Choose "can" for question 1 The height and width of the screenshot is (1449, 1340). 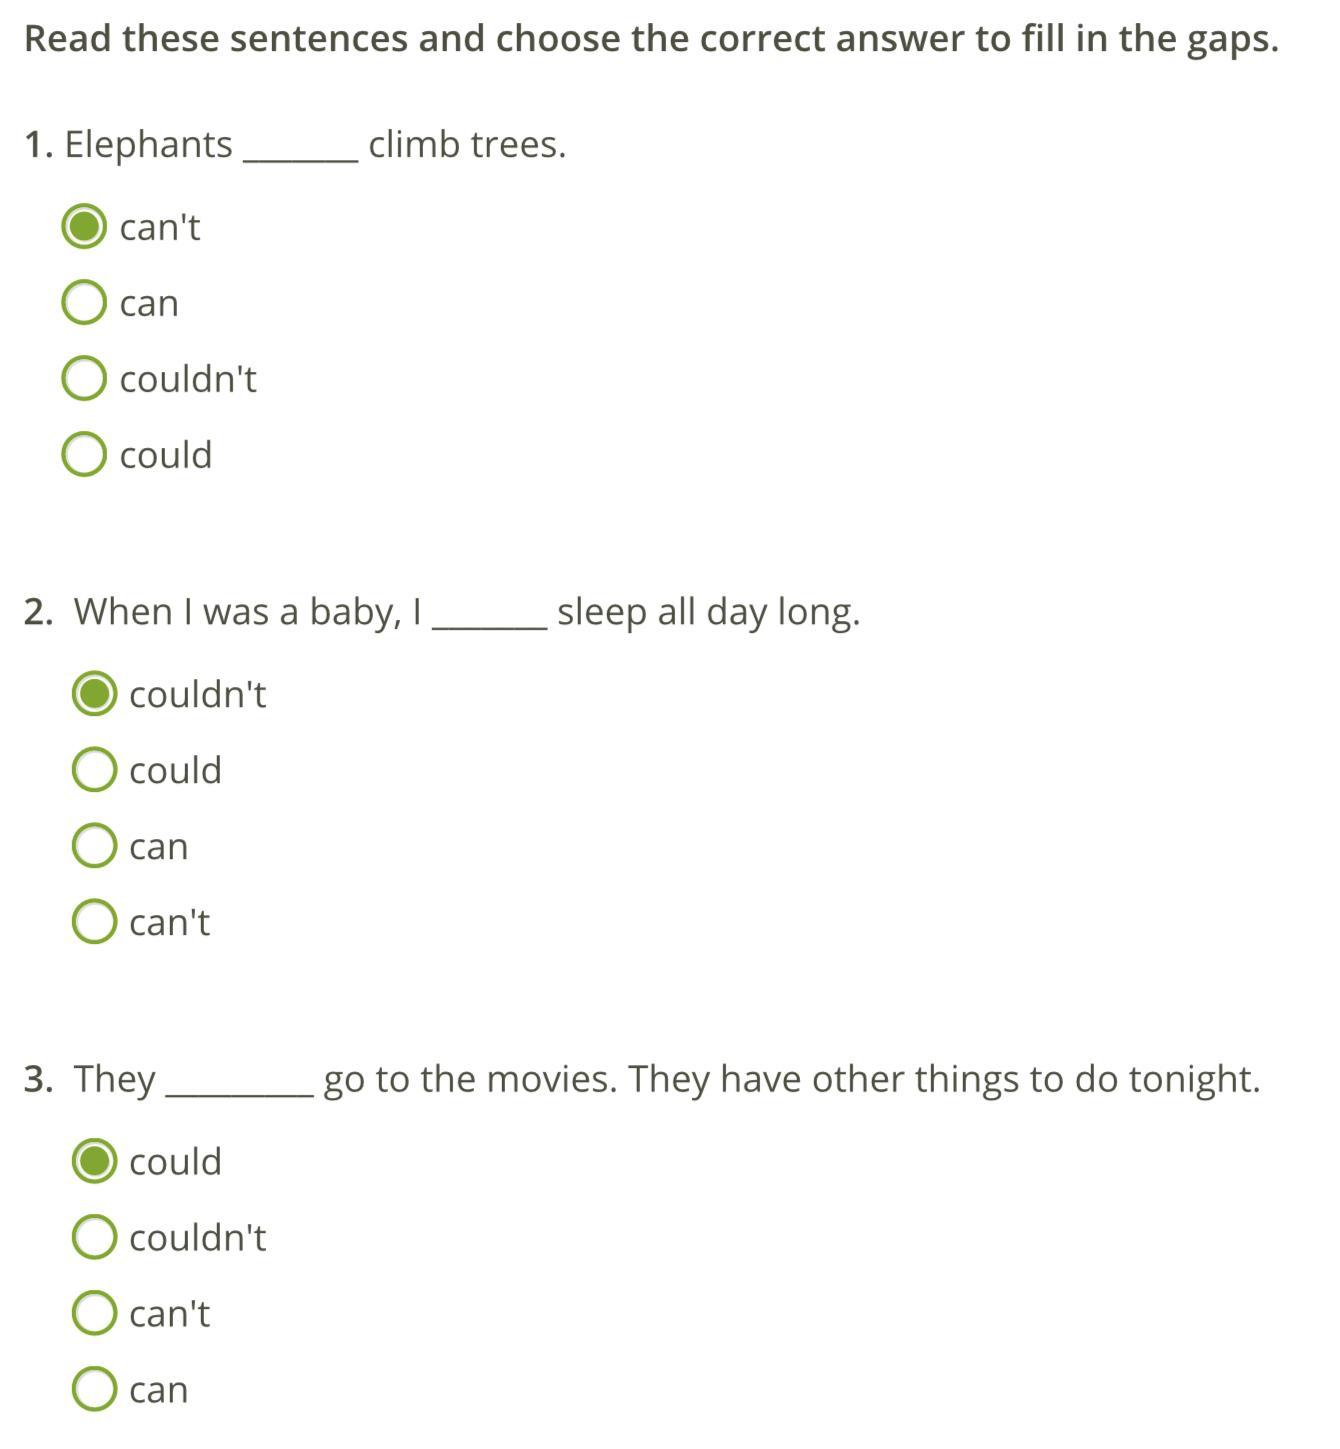point(84,302)
